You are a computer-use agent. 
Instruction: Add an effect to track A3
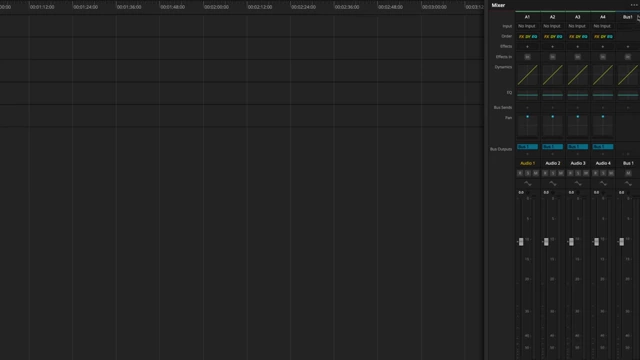click(578, 47)
